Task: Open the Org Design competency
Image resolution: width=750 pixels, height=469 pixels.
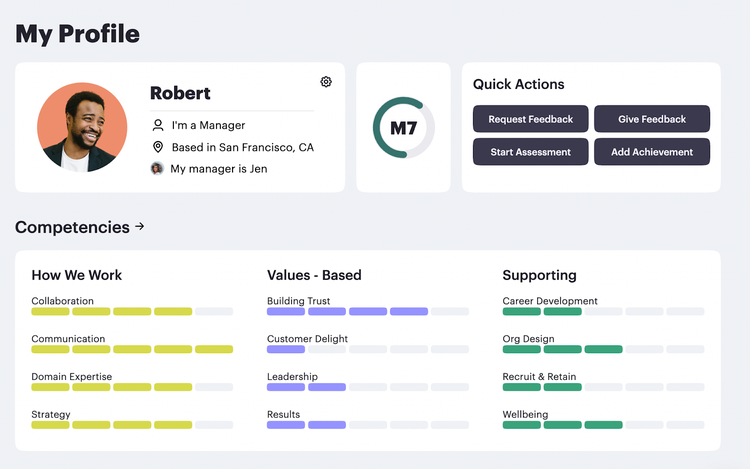Action: pos(528,338)
